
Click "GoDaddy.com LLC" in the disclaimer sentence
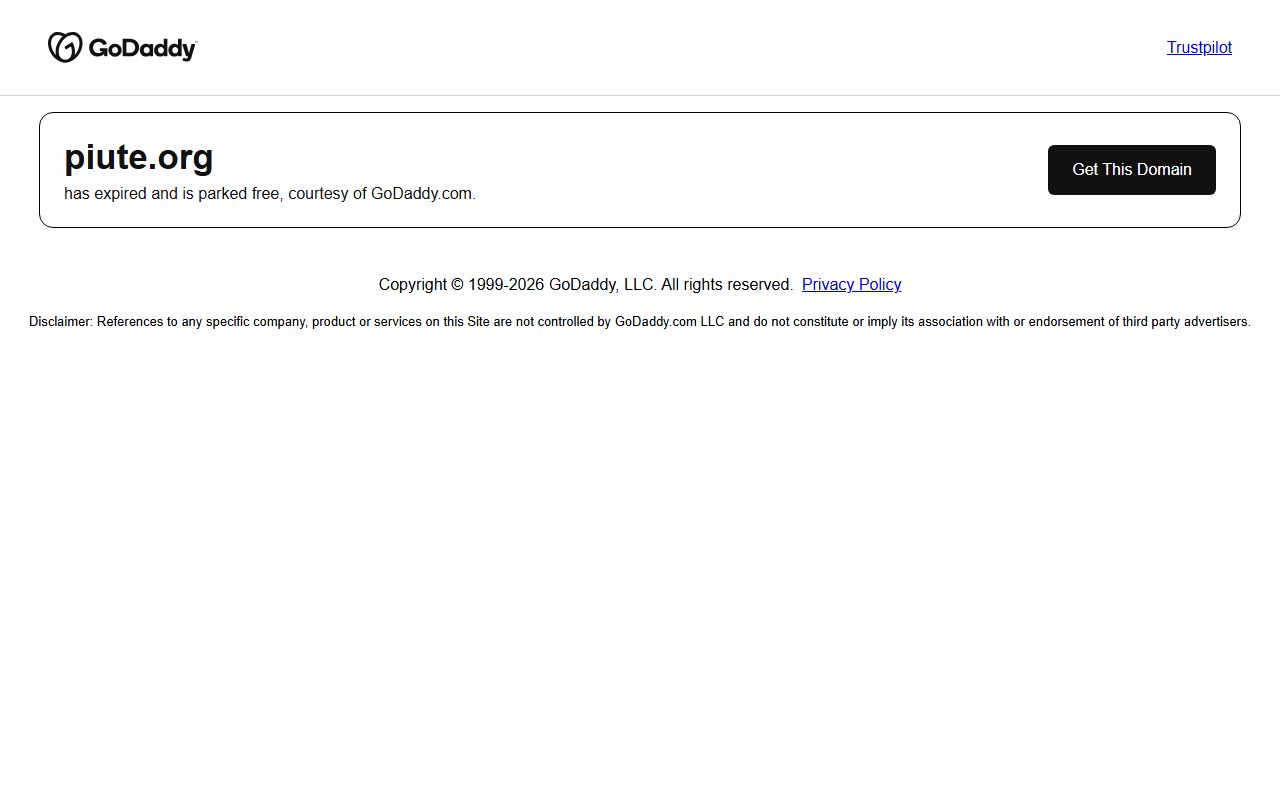click(669, 322)
